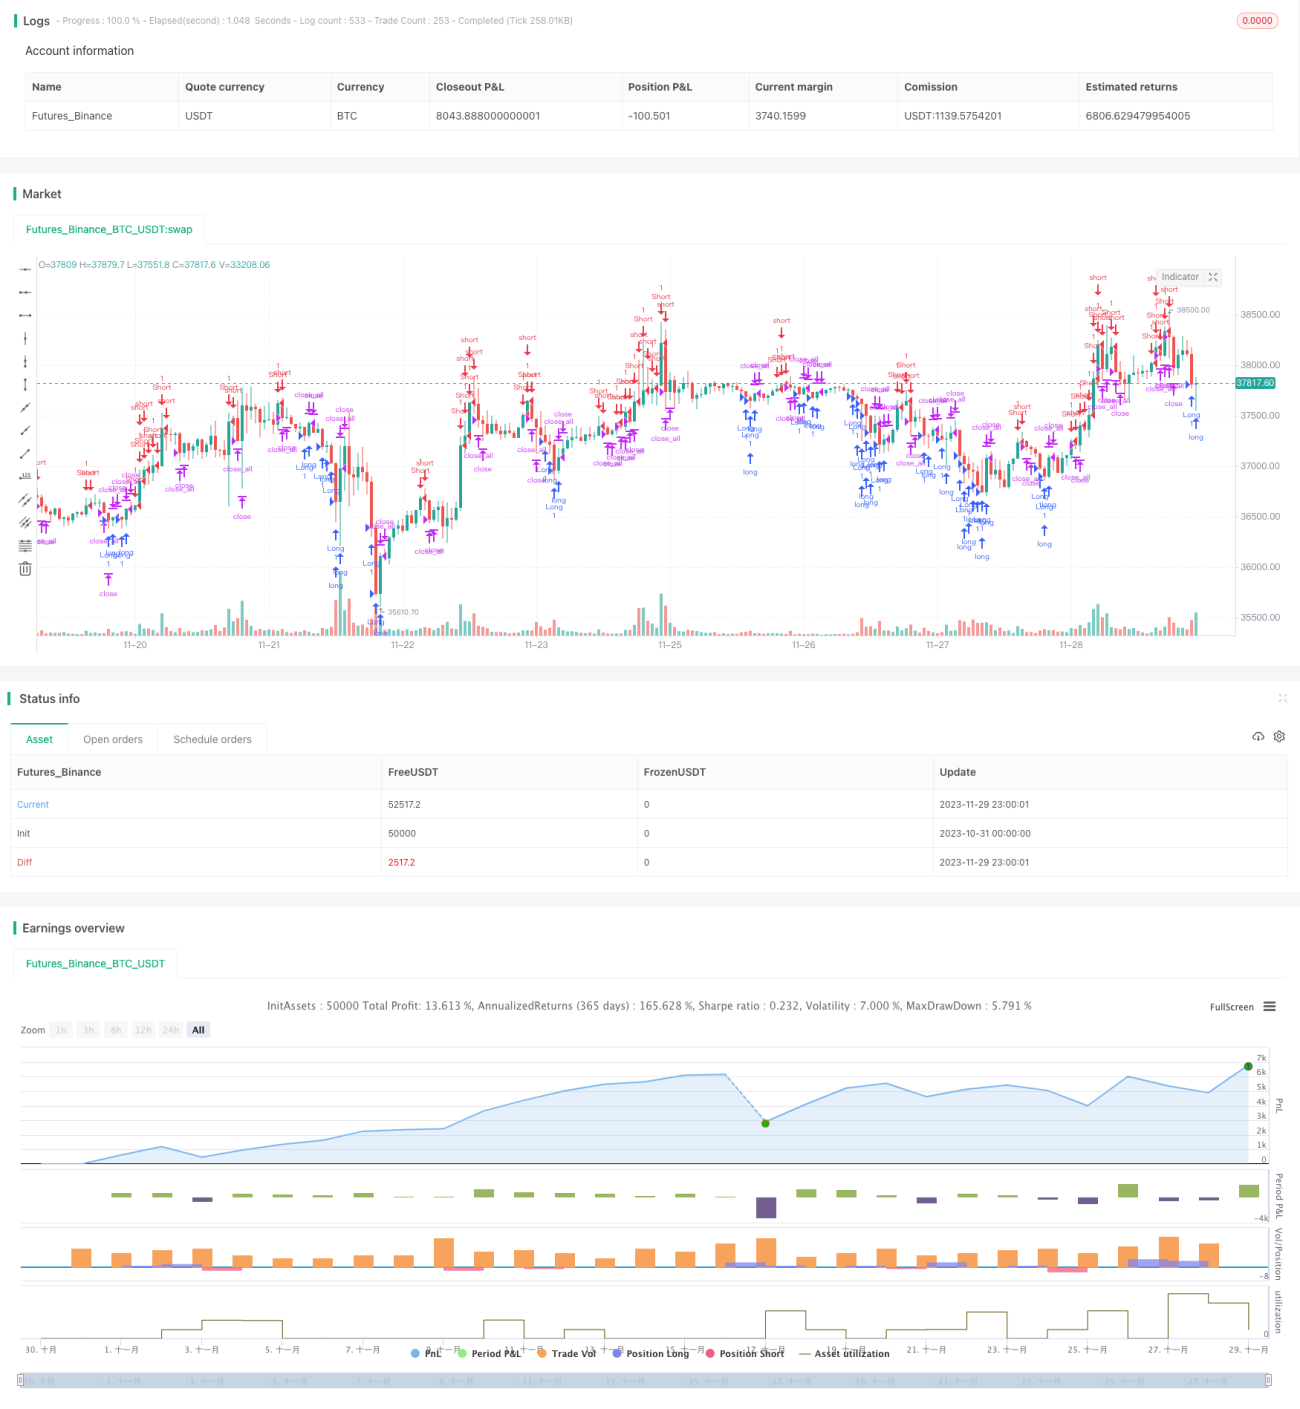Select the horizontal segment drawing tool
The width and height of the screenshot is (1300, 1409).
(x=25, y=315)
